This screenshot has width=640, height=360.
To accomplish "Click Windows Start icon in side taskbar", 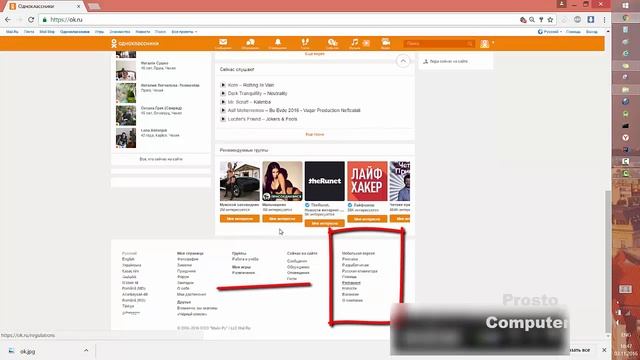I will tap(625, 6).
